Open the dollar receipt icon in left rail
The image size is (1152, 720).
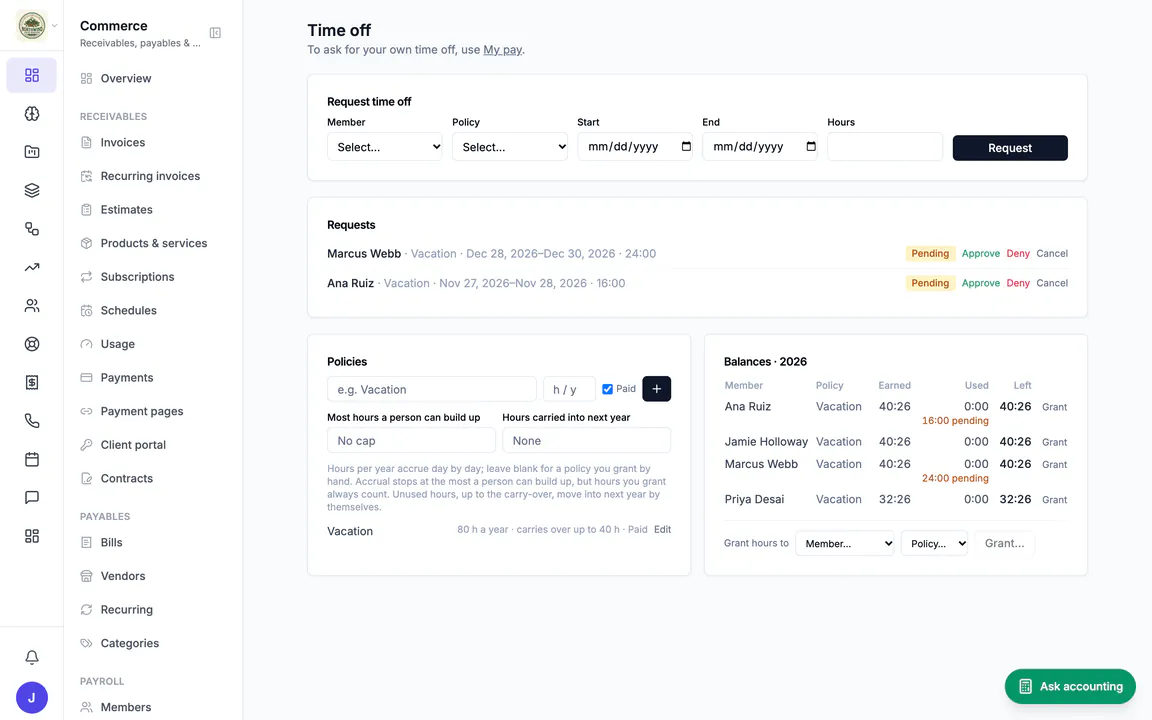[x=32, y=382]
